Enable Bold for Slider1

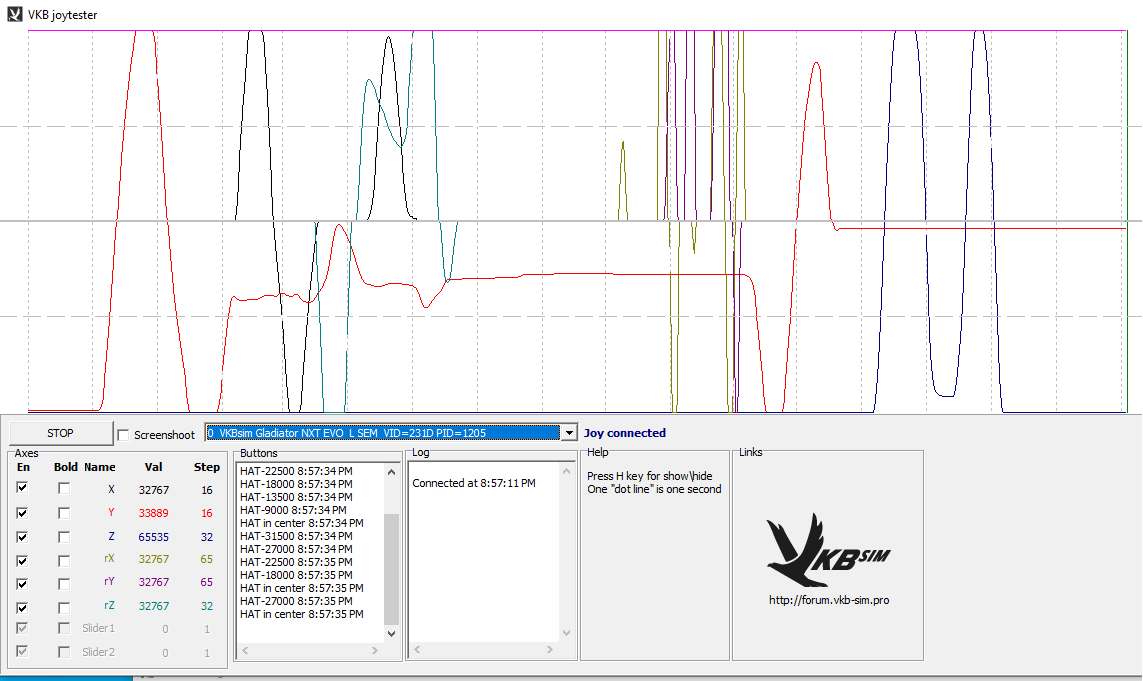click(x=64, y=628)
